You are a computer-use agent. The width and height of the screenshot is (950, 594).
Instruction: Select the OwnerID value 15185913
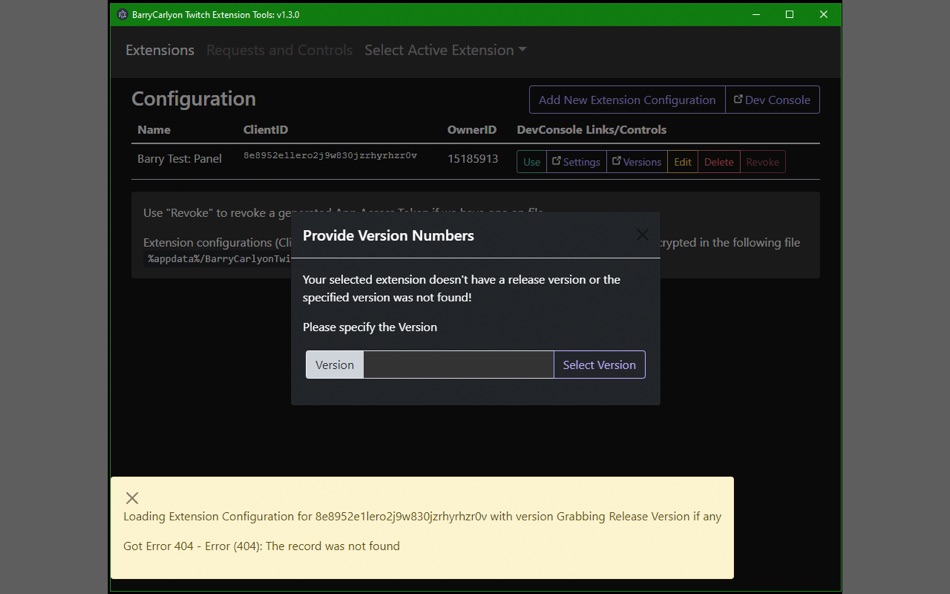[473, 159]
